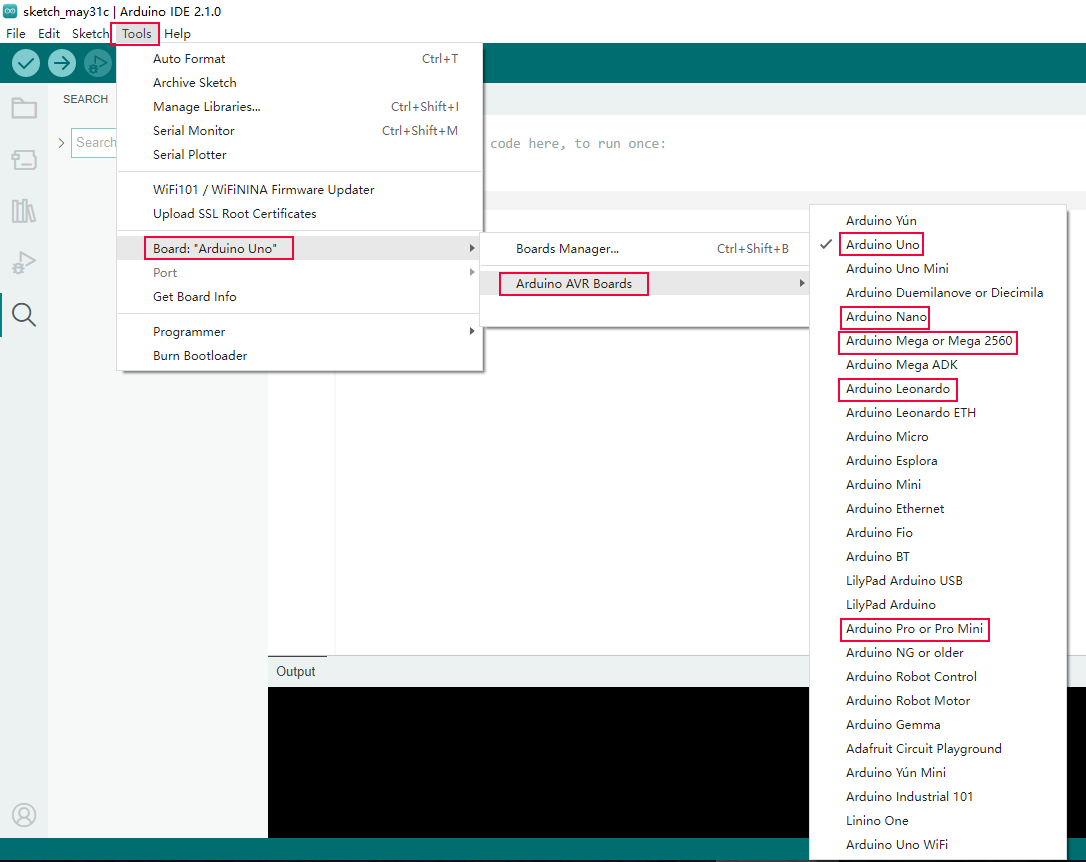The width and height of the screenshot is (1086, 862).
Task: Click the user account profile icon
Action: (24, 815)
